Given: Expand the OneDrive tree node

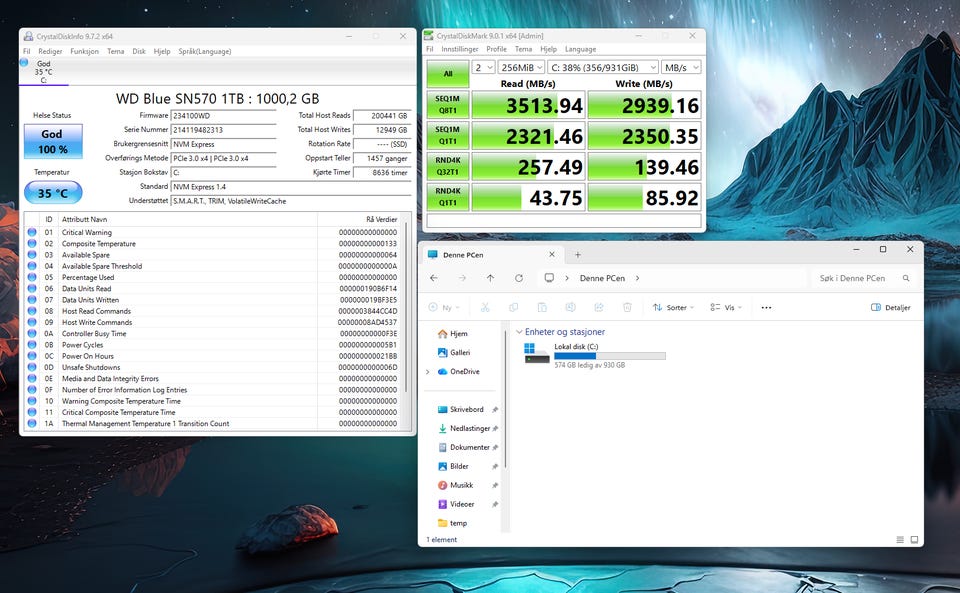Looking at the screenshot, I should pyautogui.click(x=427, y=371).
